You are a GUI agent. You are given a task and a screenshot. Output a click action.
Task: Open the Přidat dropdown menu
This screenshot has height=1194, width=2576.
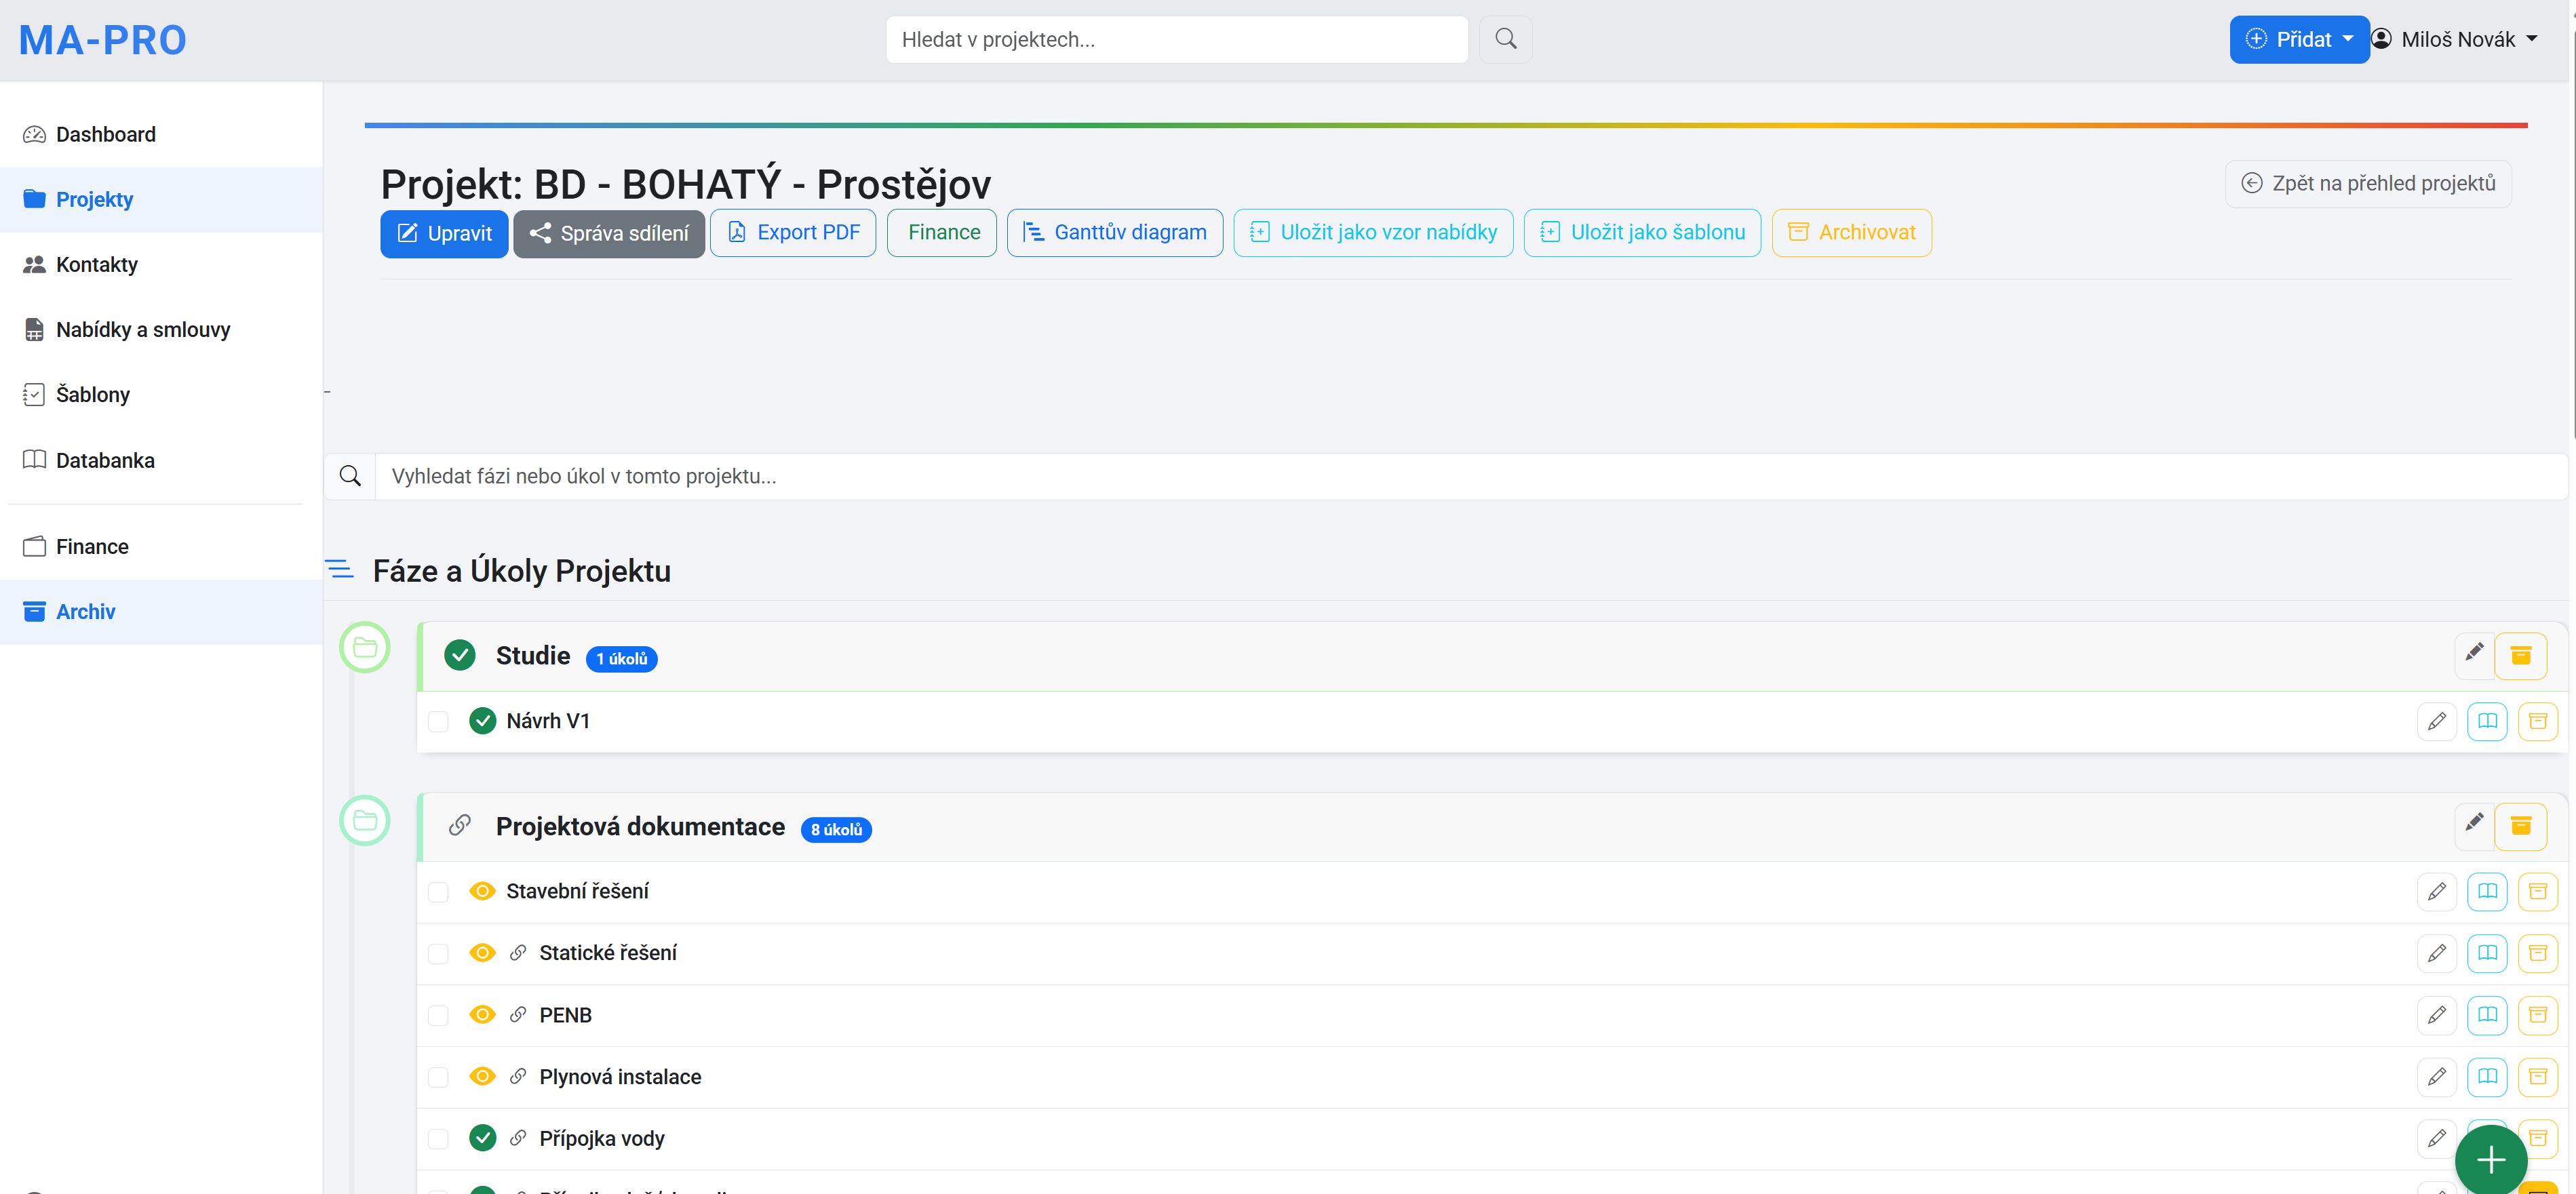[x=2298, y=39]
